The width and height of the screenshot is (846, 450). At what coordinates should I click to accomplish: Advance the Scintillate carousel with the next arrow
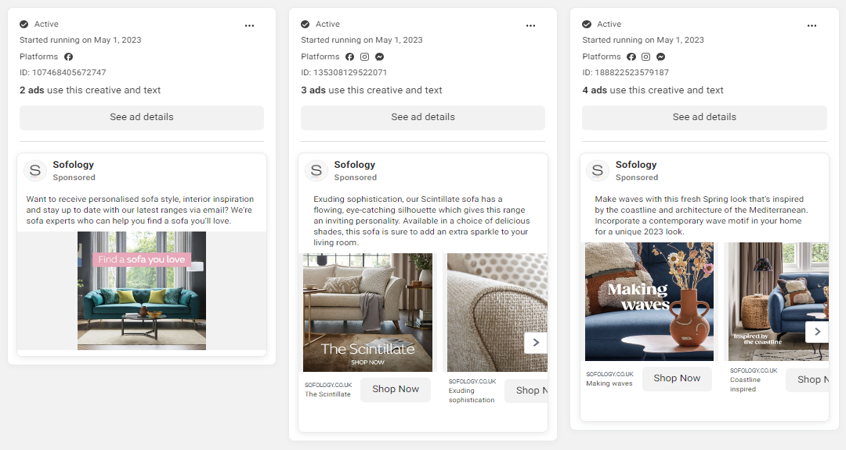(535, 342)
